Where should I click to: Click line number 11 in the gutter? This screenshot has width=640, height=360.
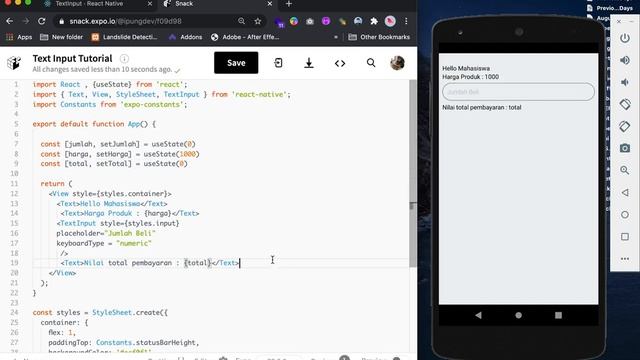14,184
